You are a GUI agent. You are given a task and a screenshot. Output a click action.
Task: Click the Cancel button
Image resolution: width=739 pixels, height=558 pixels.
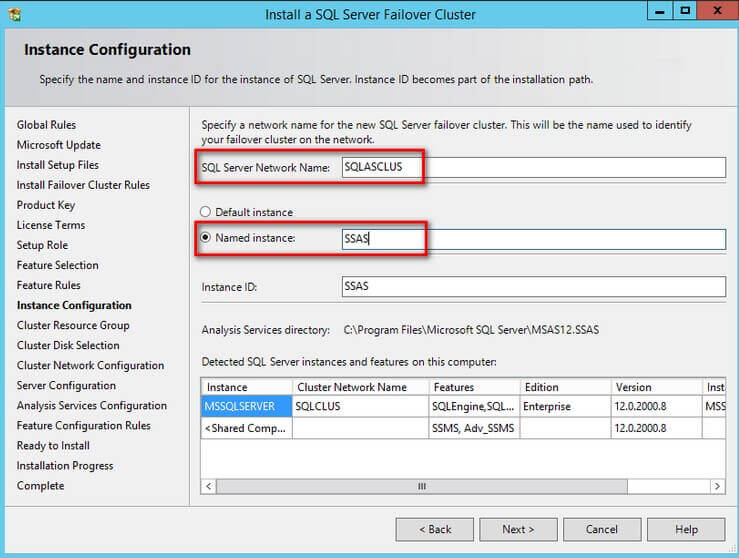[x=602, y=529]
